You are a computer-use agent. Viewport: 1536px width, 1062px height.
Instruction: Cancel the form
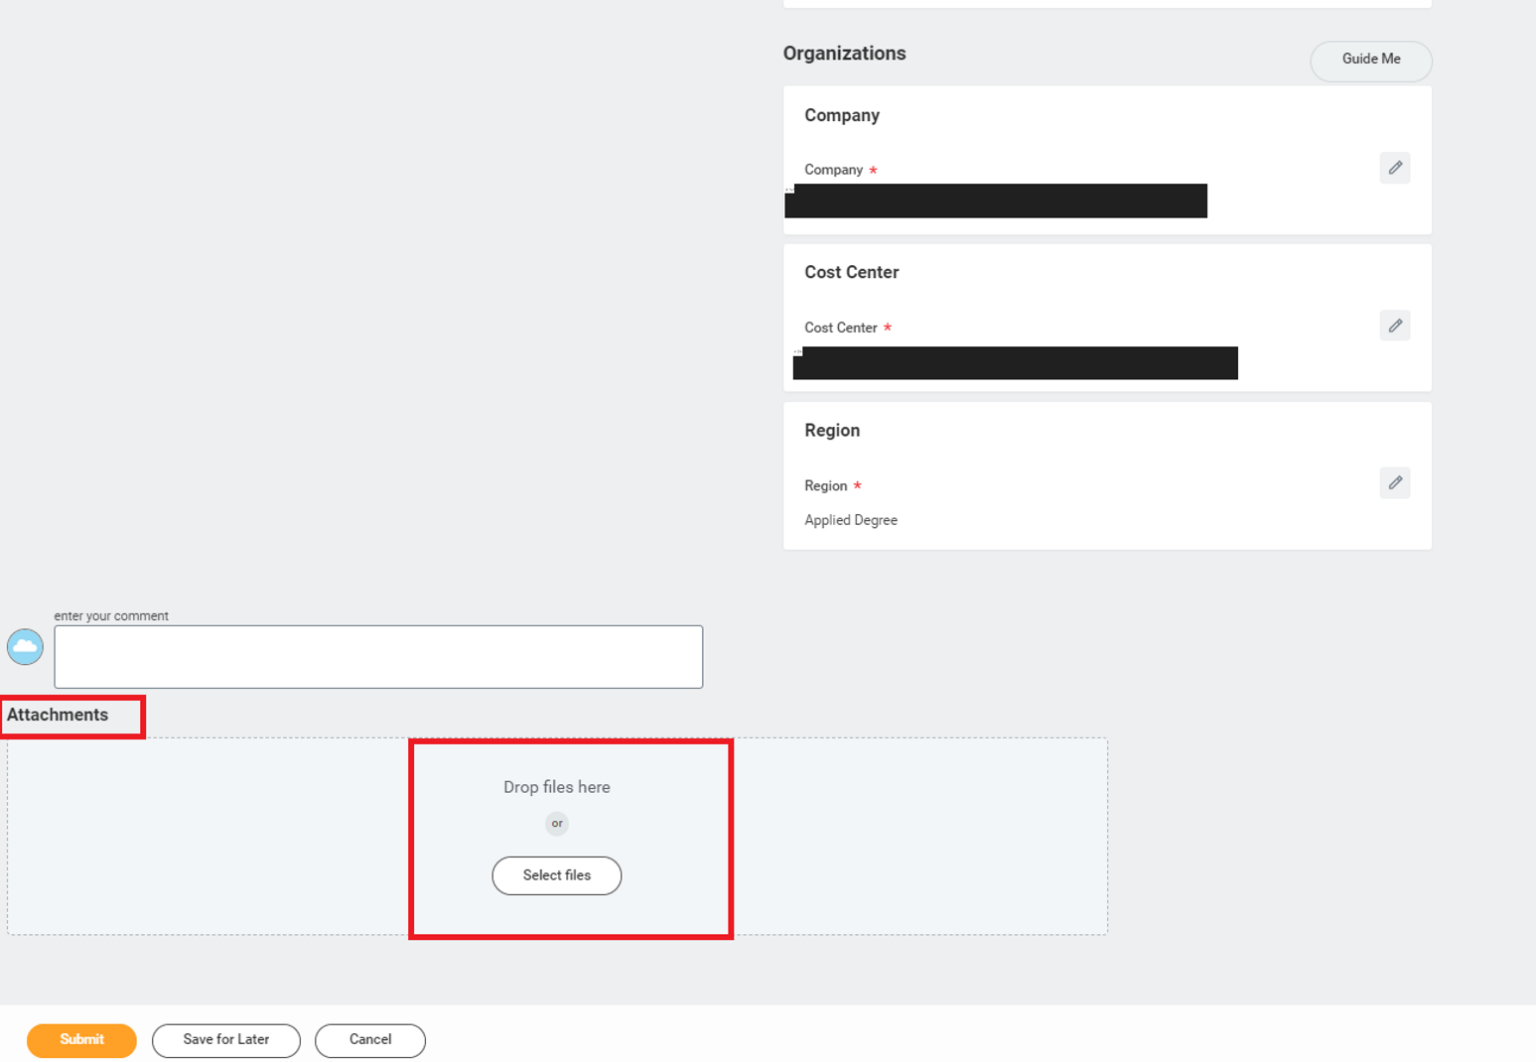(370, 1040)
